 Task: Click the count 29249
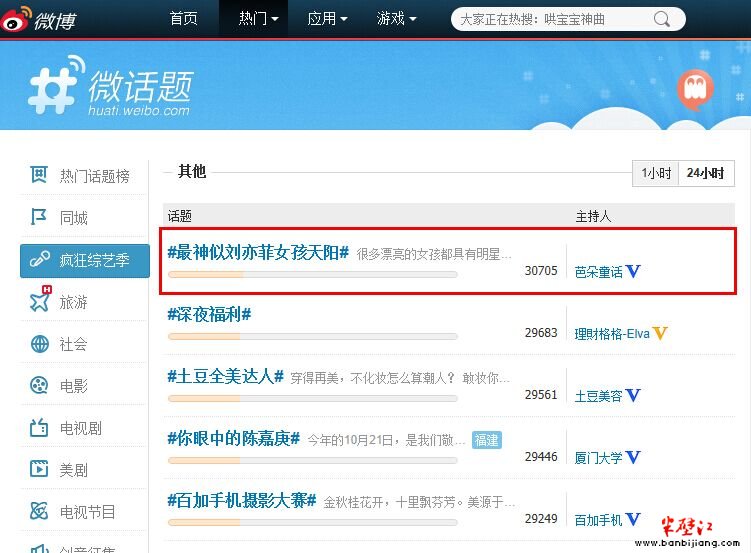pyautogui.click(x=541, y=519)
